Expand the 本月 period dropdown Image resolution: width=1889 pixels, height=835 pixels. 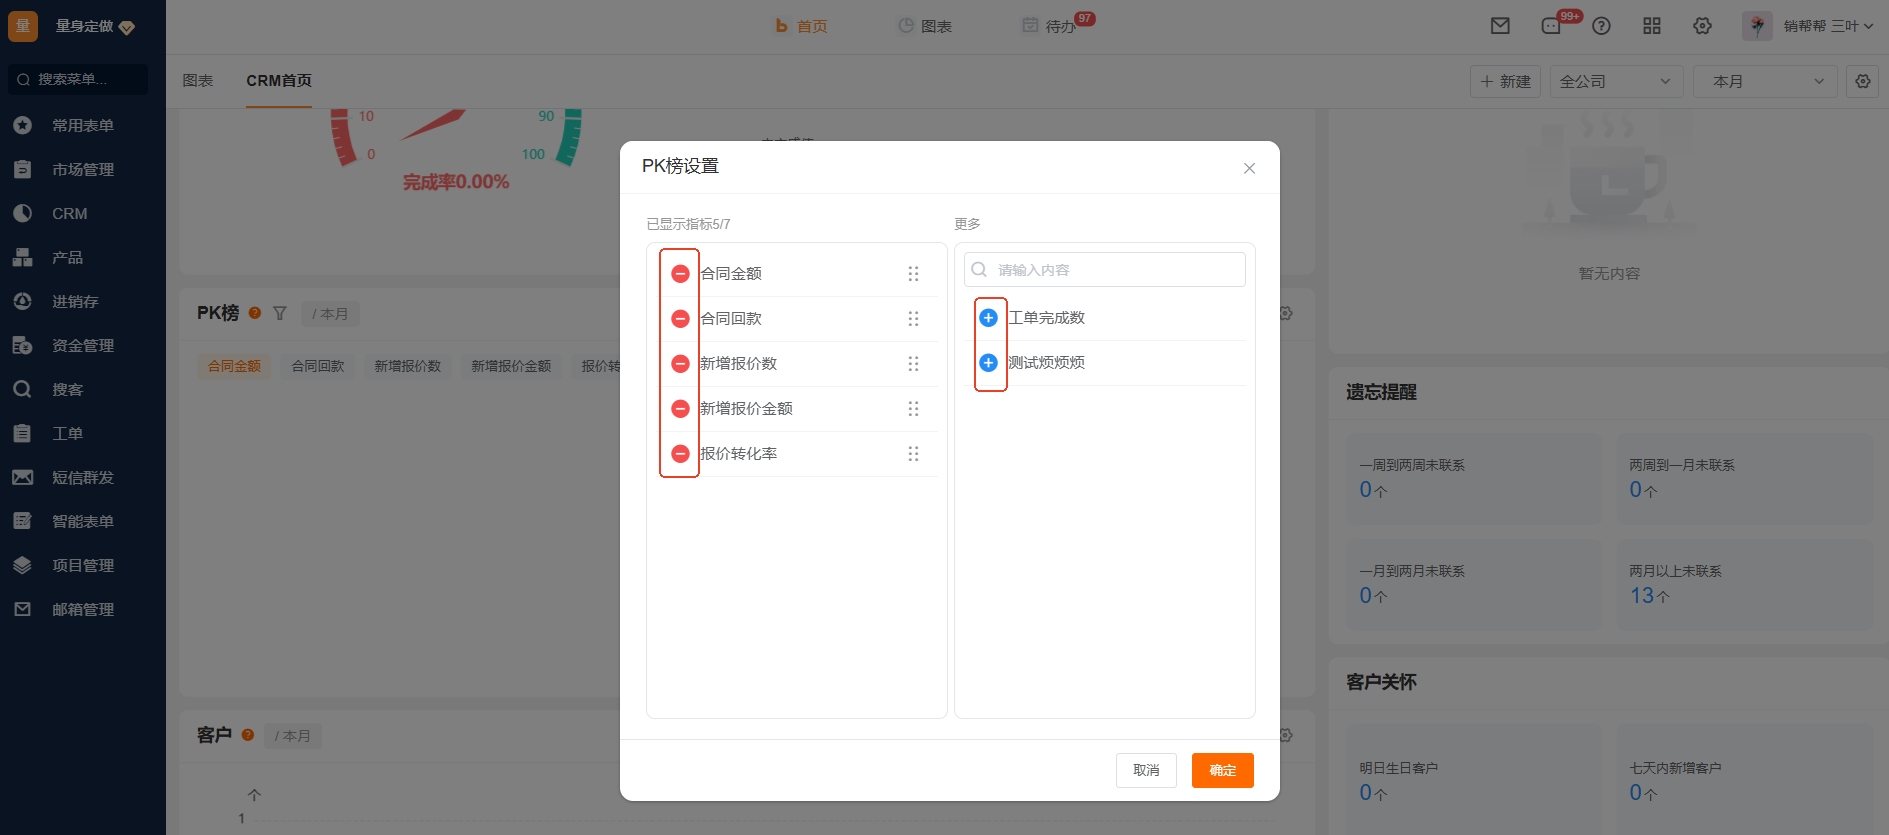point(1765,82)
